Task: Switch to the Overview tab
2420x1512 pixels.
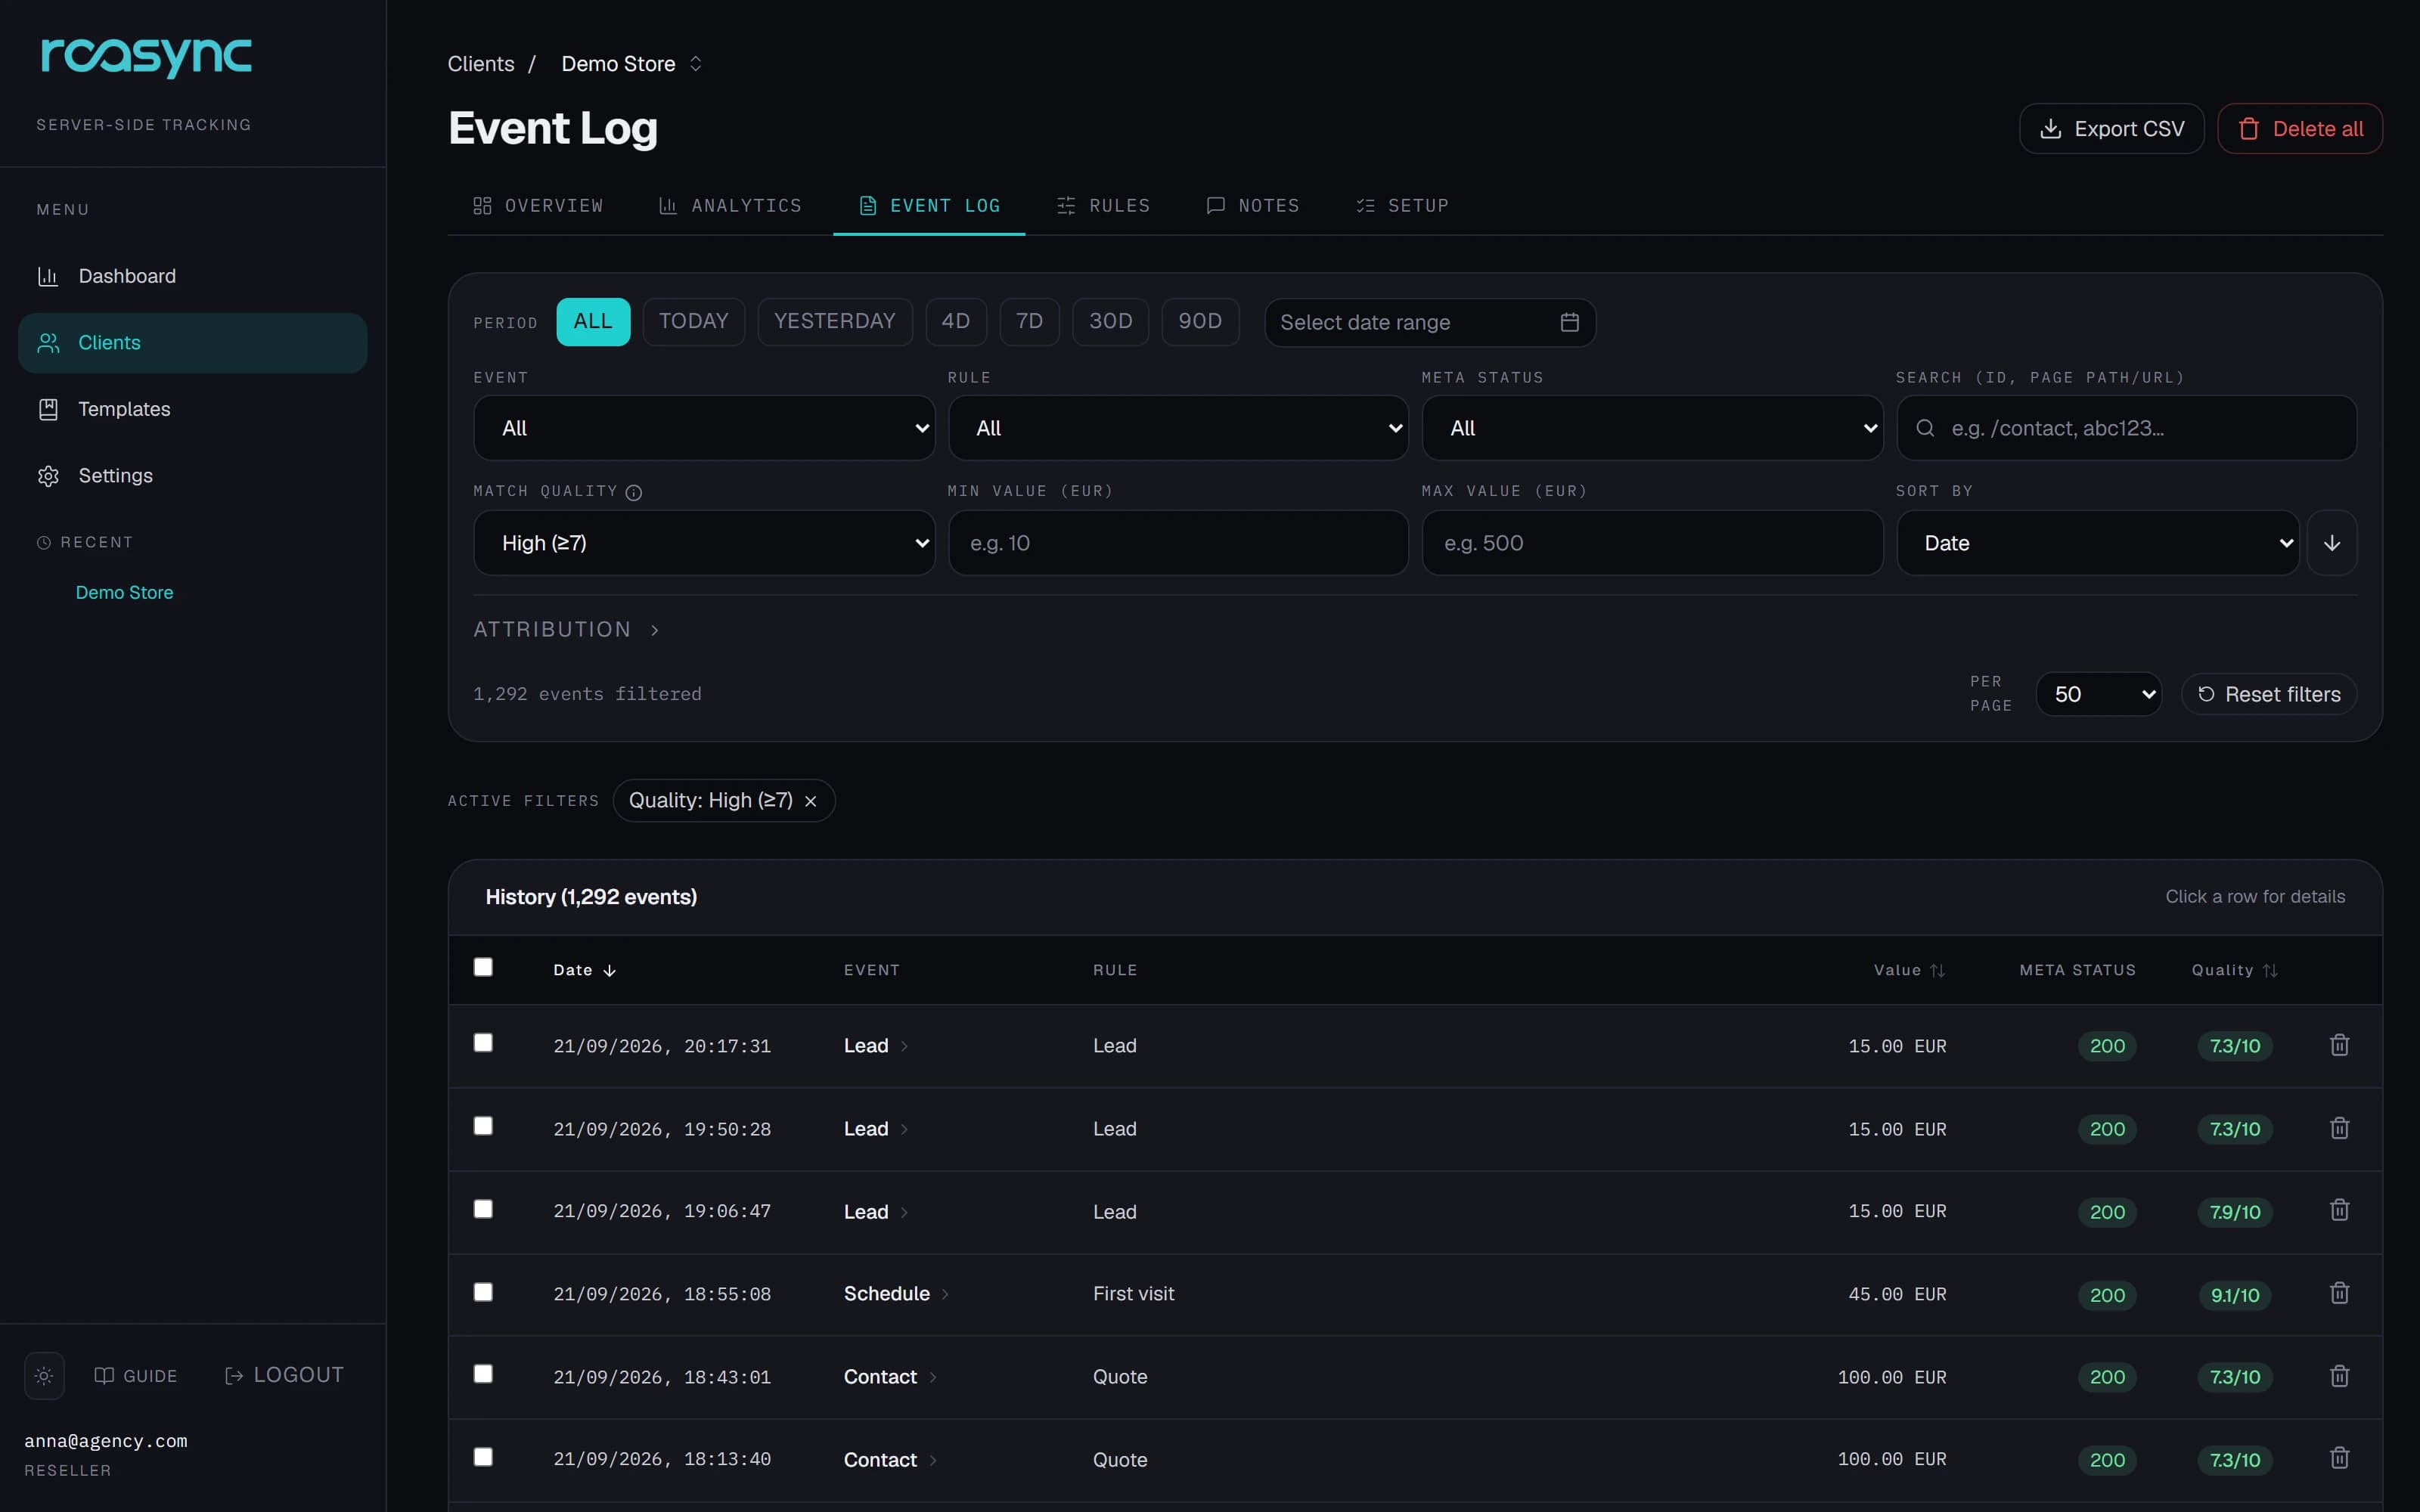Action: [x=538, y=206]
